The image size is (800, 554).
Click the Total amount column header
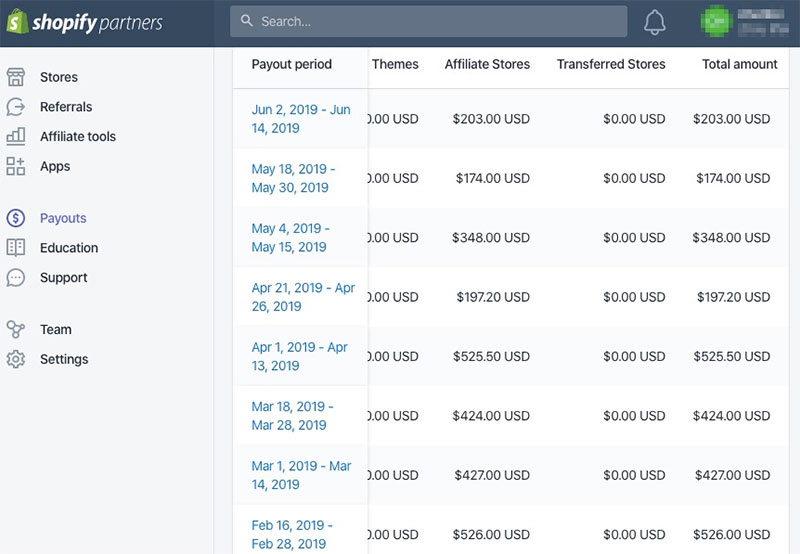[x=740, y=64]
